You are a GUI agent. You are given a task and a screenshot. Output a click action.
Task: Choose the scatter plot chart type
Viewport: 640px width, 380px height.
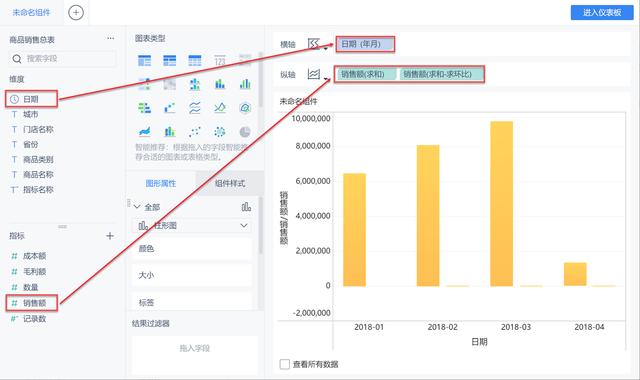click(195, 131)
